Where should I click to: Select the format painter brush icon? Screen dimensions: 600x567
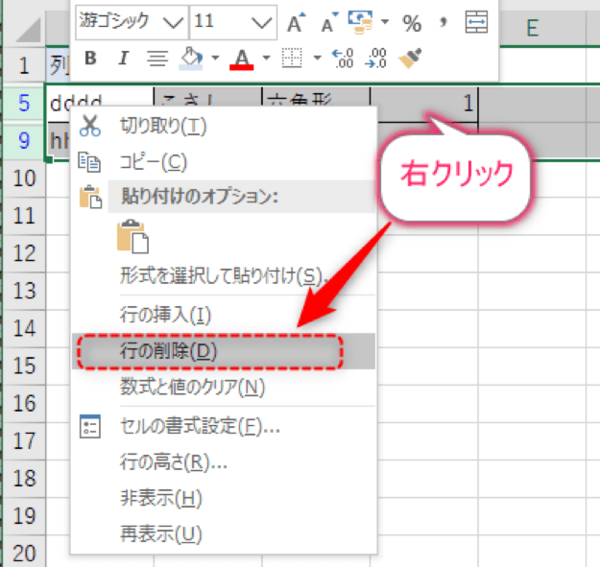click(409, 58)
